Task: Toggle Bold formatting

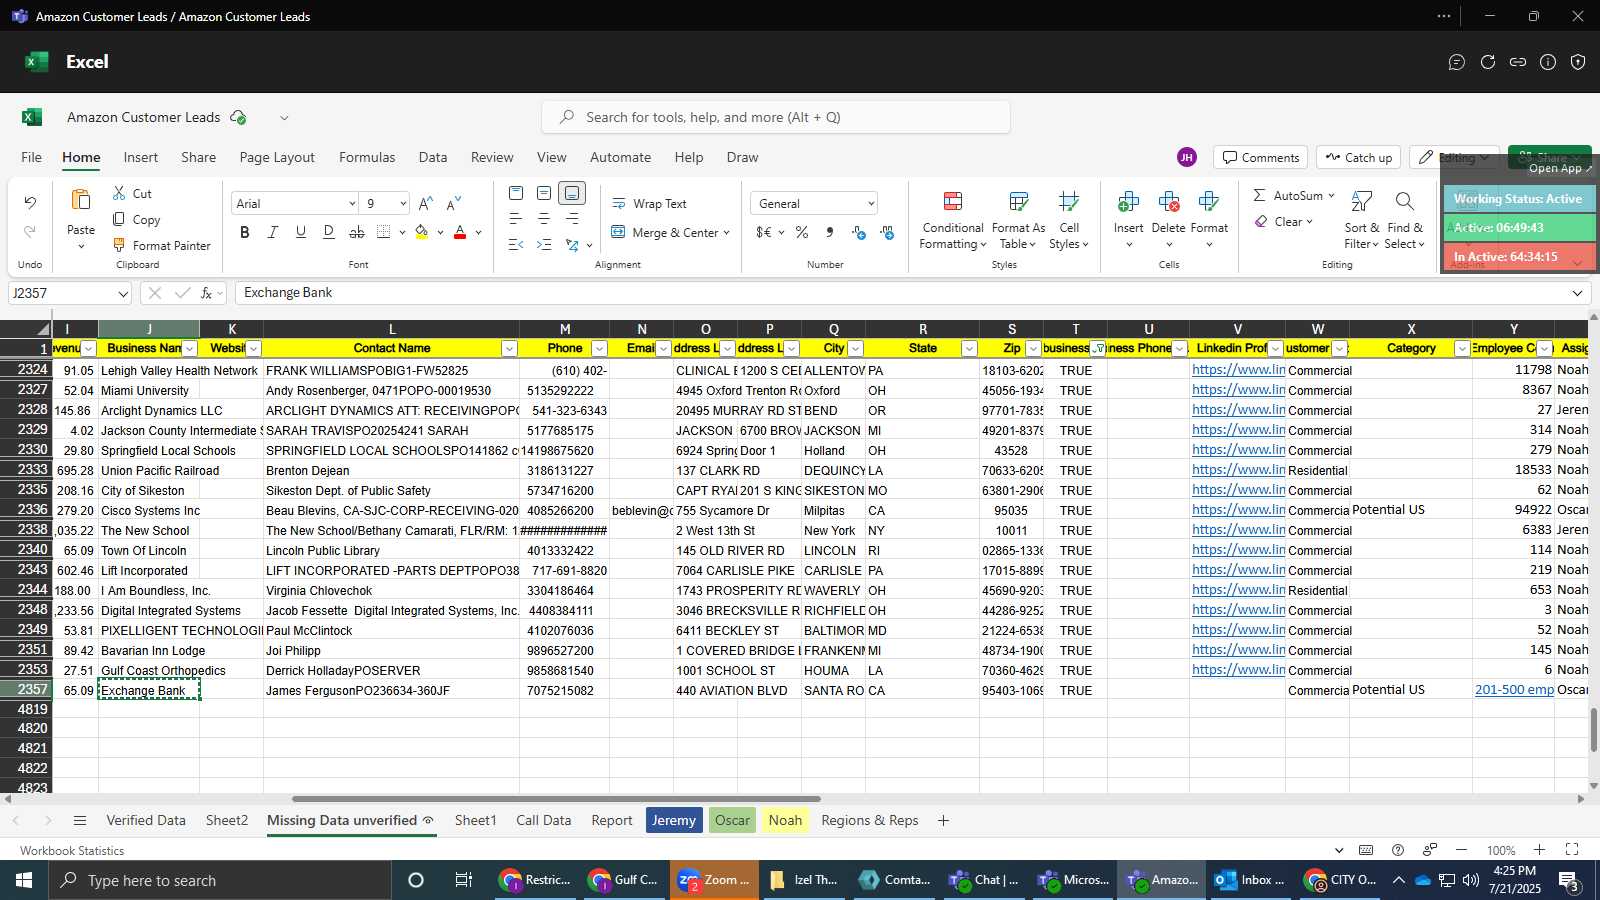Action: click(245, 232)
